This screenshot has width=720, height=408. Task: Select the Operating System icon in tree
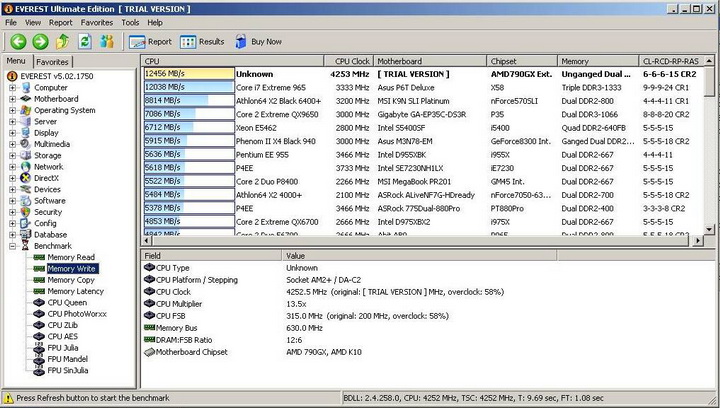(x=26, y=110)
